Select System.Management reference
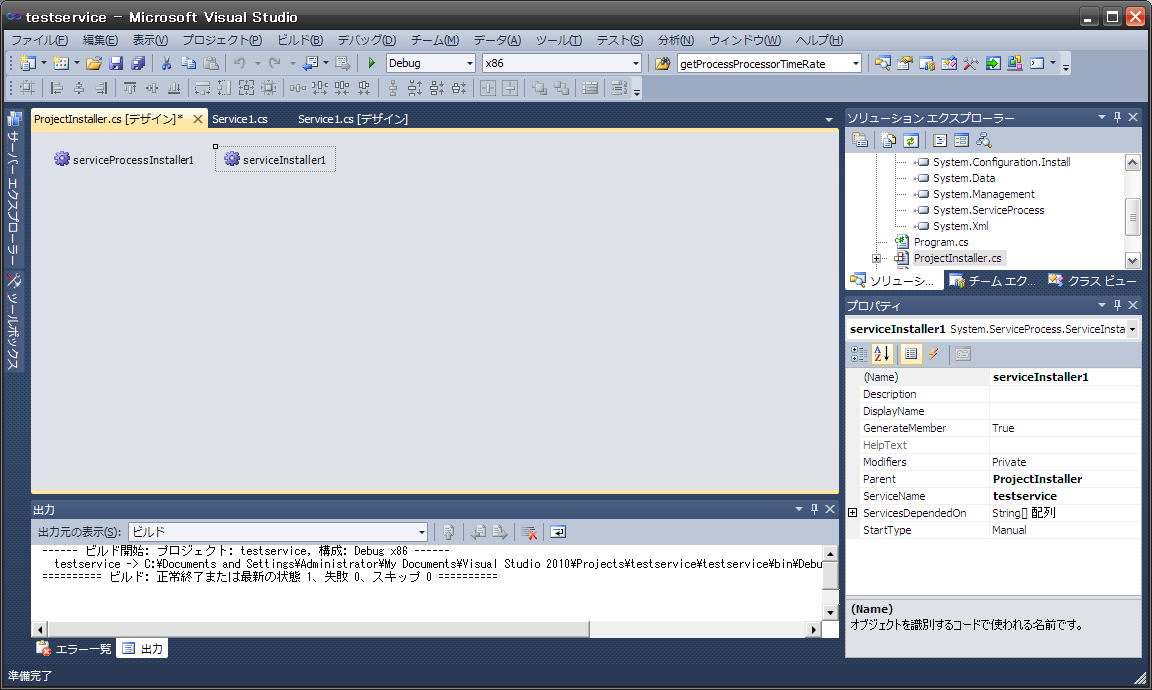The width and height of the screenshot is (1152, 690). coord(983,194)
